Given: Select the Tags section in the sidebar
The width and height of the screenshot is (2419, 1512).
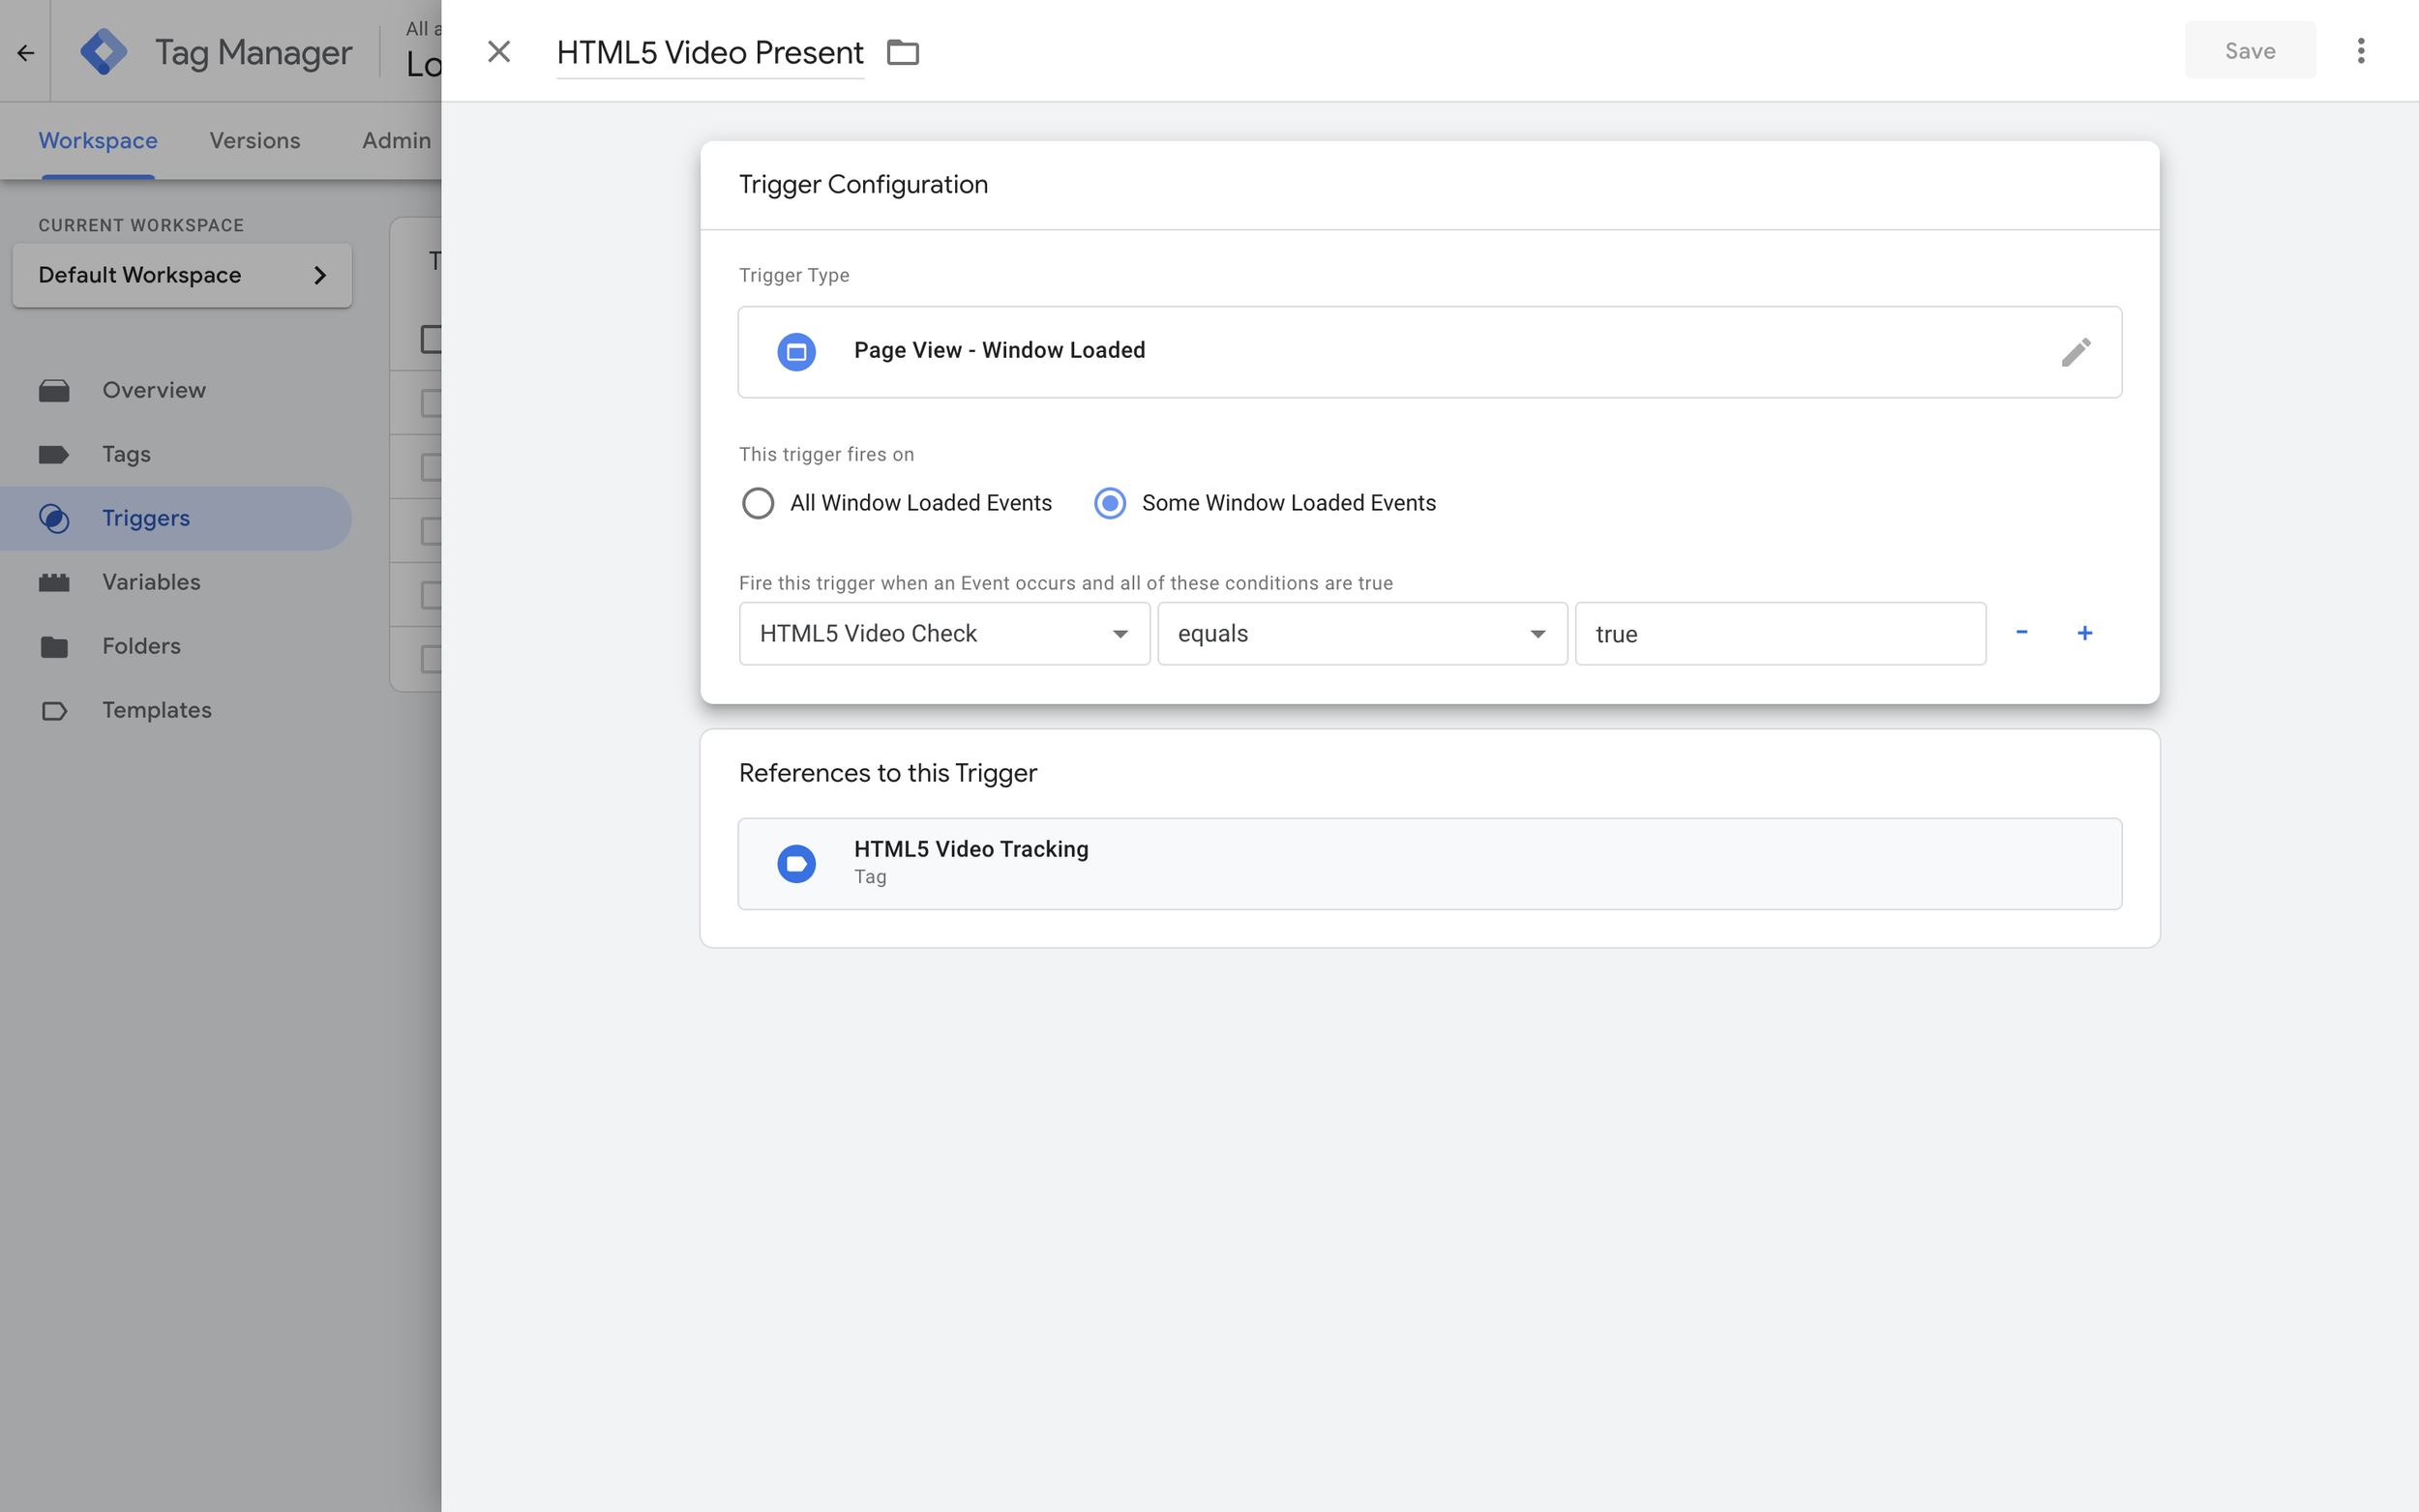Looking at the screenshot, I should (126, 454).
